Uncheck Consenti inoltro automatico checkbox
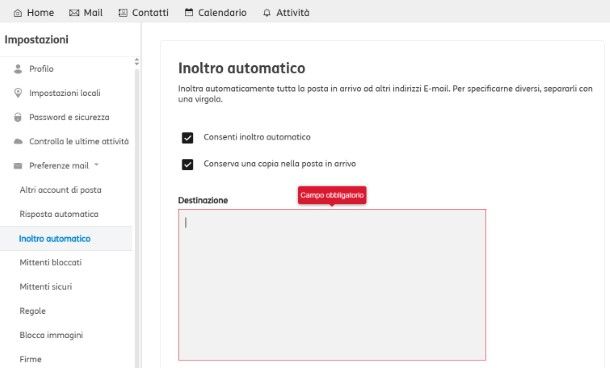 click(x=188, y=138)
